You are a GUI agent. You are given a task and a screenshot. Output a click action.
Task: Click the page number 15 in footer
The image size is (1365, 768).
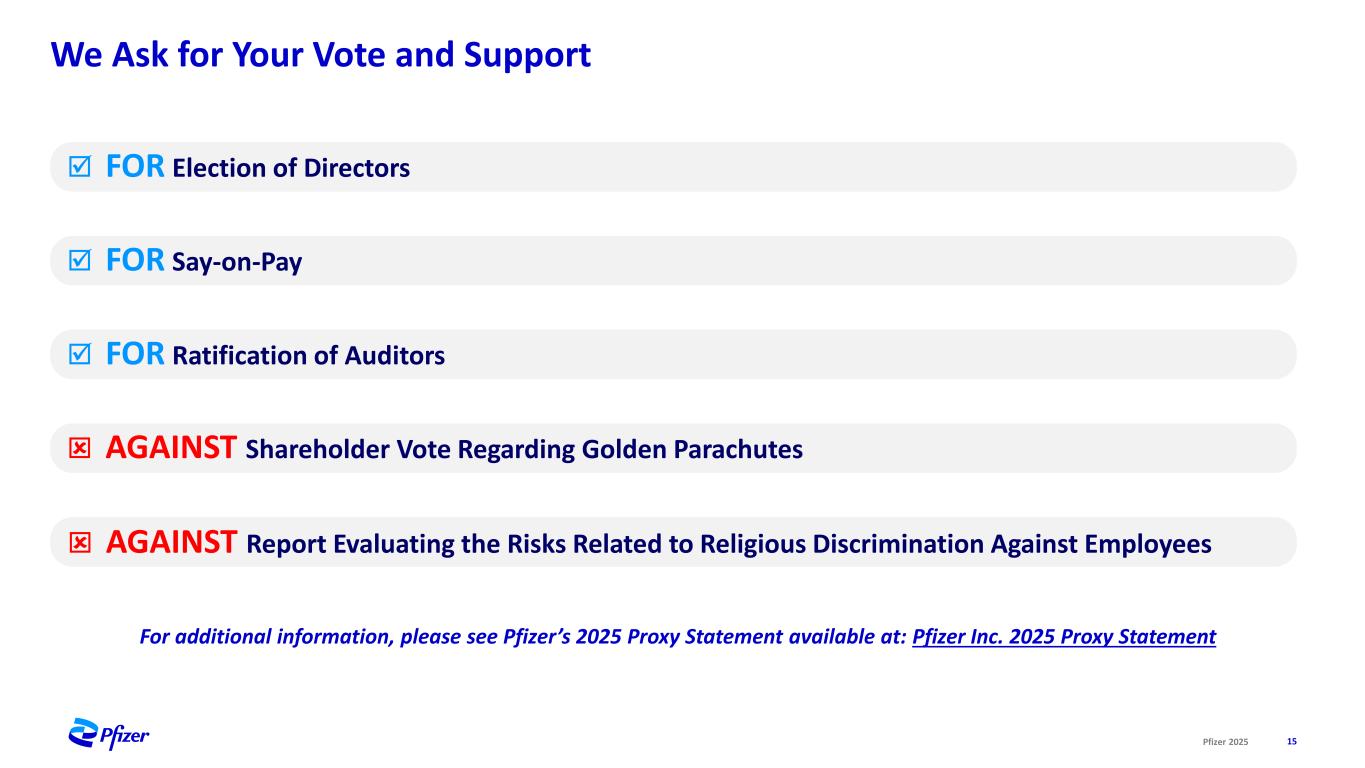(x=1292, y=741)
